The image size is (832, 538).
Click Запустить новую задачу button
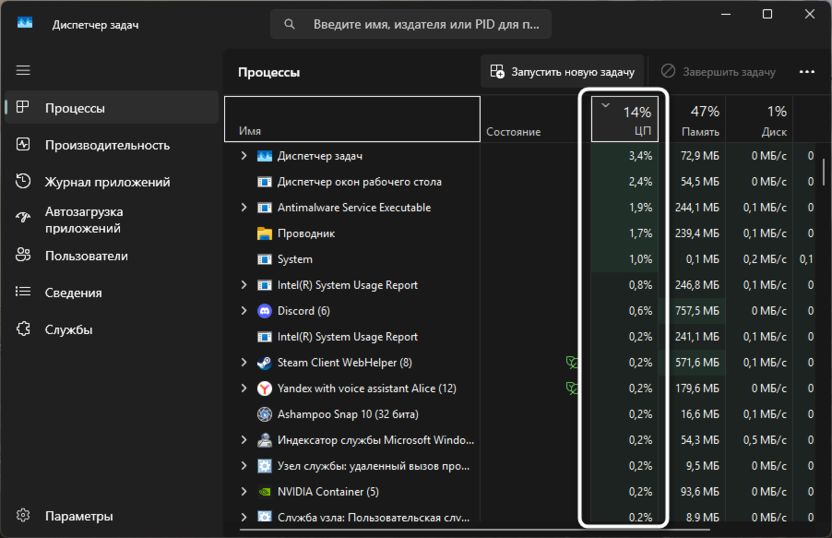click(x=563, y=72)
